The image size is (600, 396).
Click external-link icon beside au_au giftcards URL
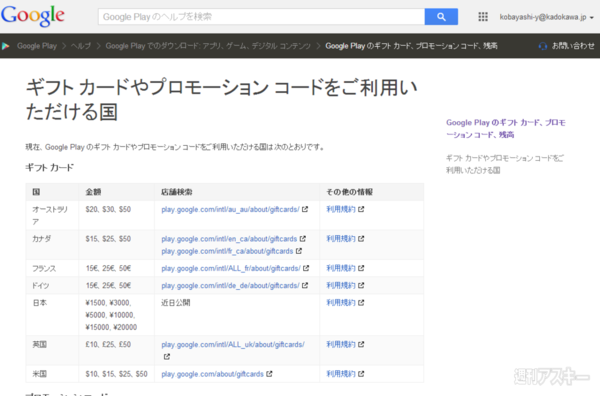pyautogui.click(x=305, y=209)
